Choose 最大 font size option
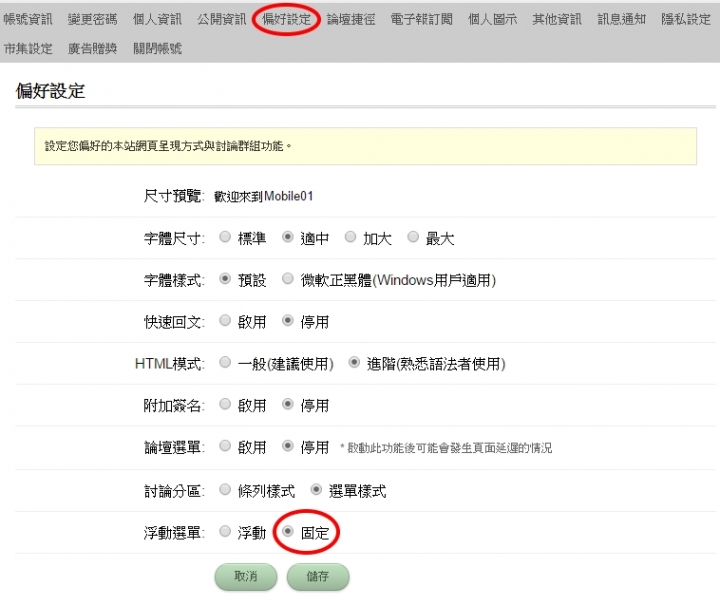The width and height of the screenshot is (720, 606). pos(413,237)
